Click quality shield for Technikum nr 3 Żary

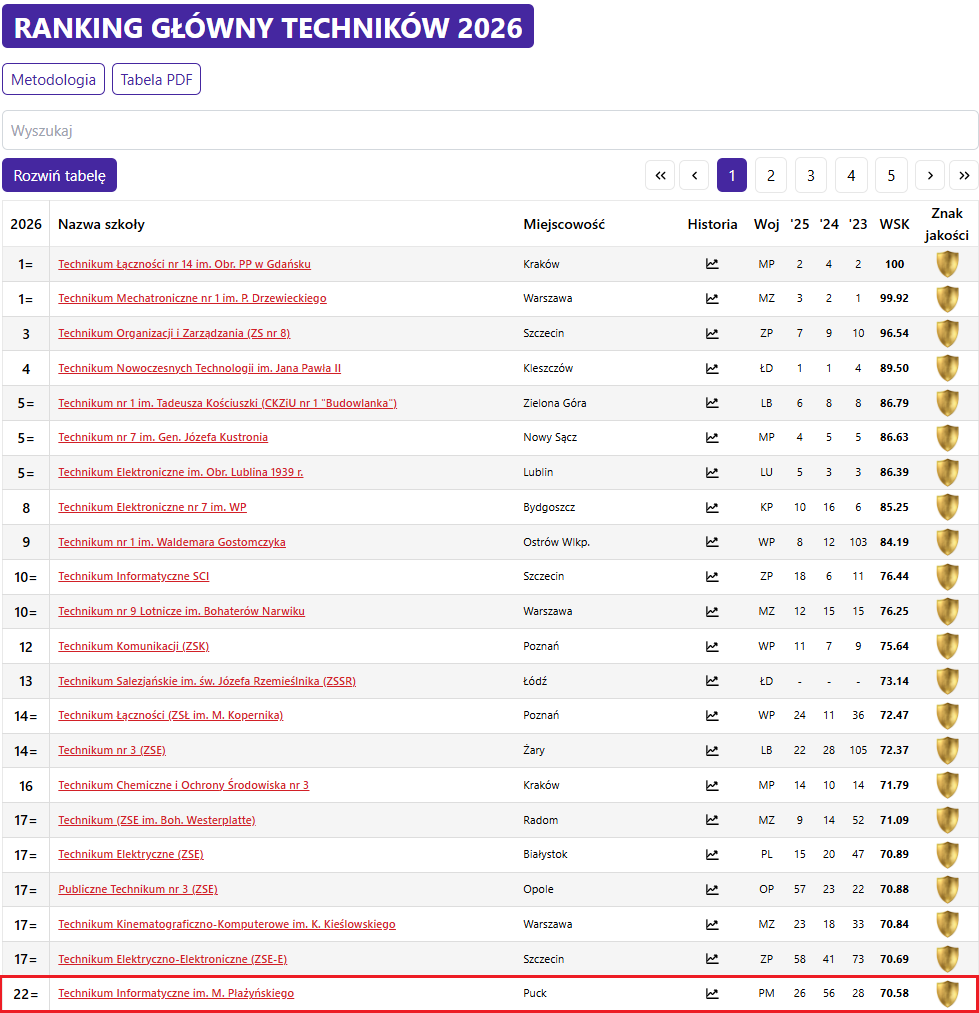click(x=947, y=750)
